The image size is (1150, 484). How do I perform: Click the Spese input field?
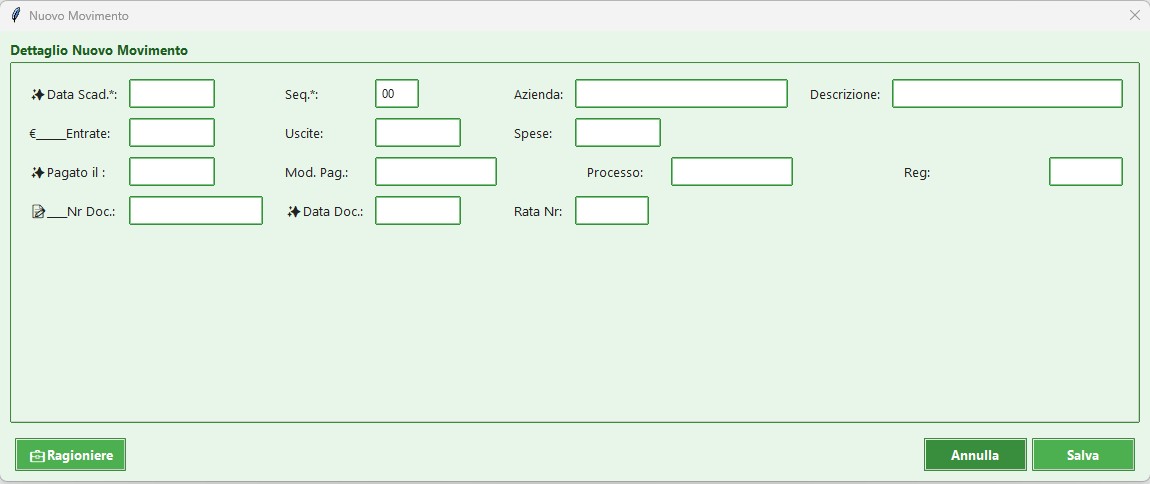coord(618,133)
